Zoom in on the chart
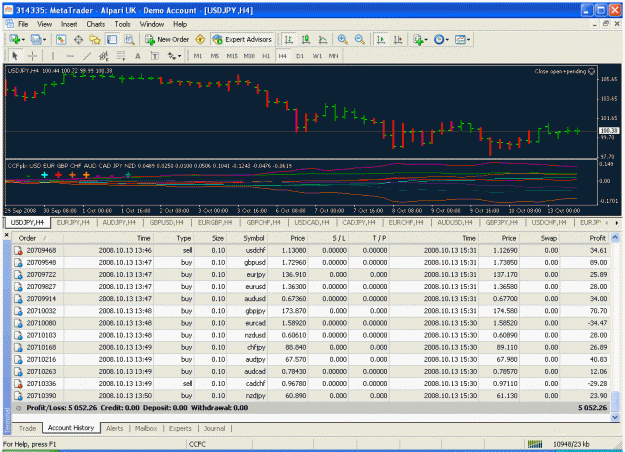The height and width of the screenshot is (452, 625). click(342, 39)
